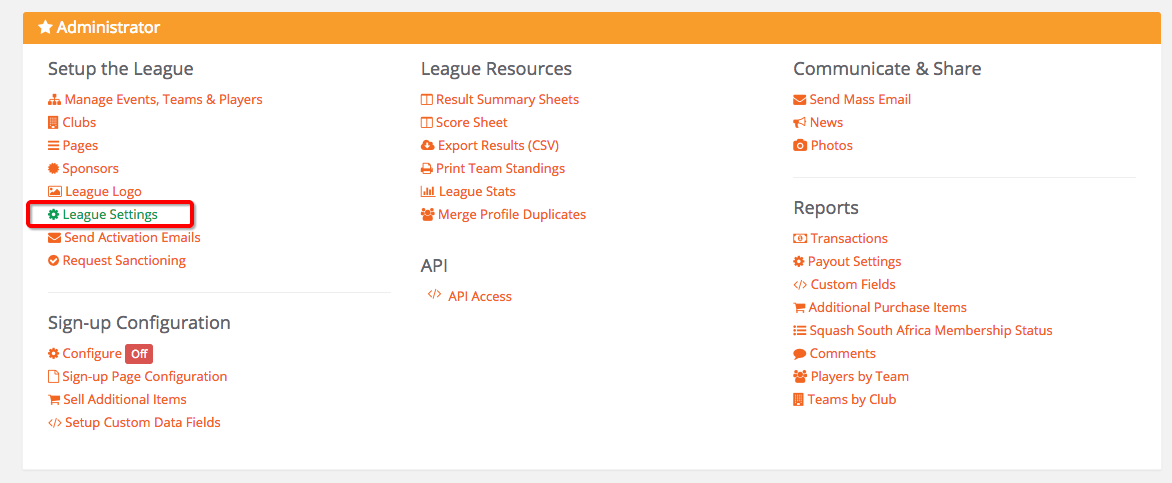Click the gear icon next to Payout Settings

click(x=798, y=262)
